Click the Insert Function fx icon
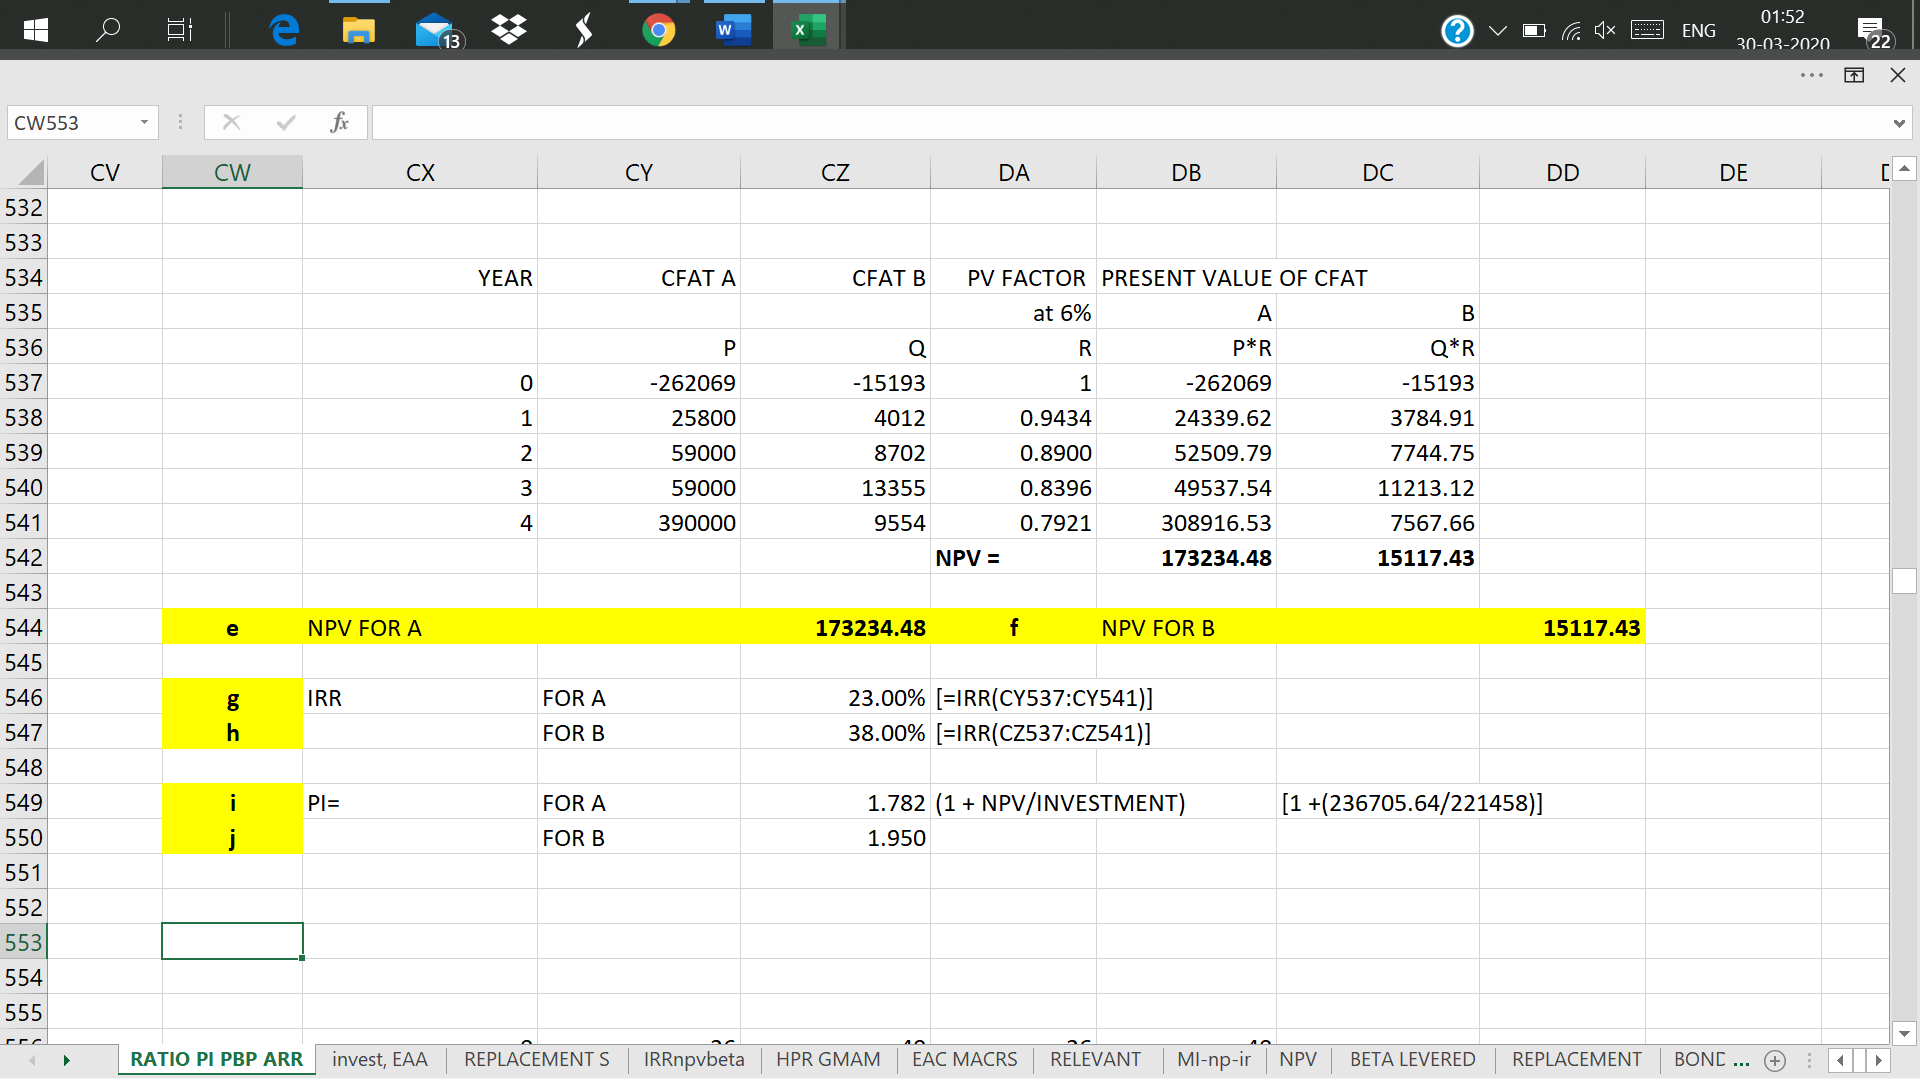Screen dimensions: 1920x1080 click(339, 122)
